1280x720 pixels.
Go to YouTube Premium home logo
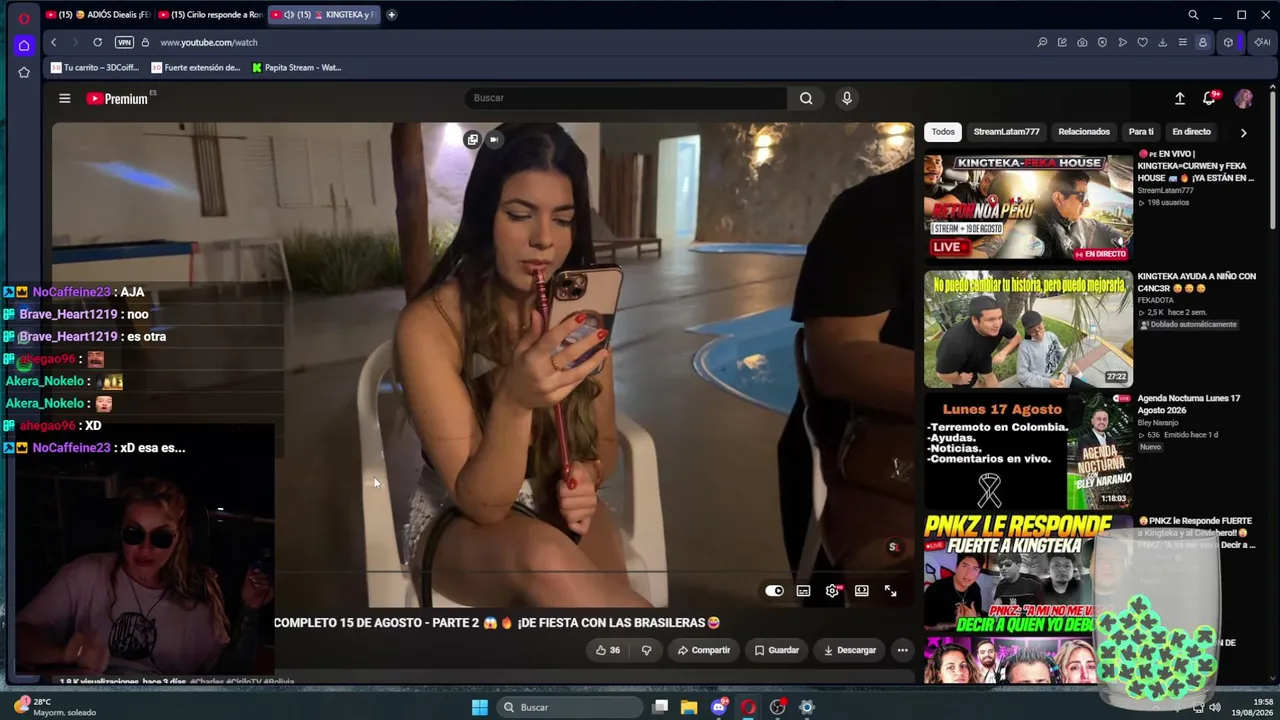click(x=117, y=98)
